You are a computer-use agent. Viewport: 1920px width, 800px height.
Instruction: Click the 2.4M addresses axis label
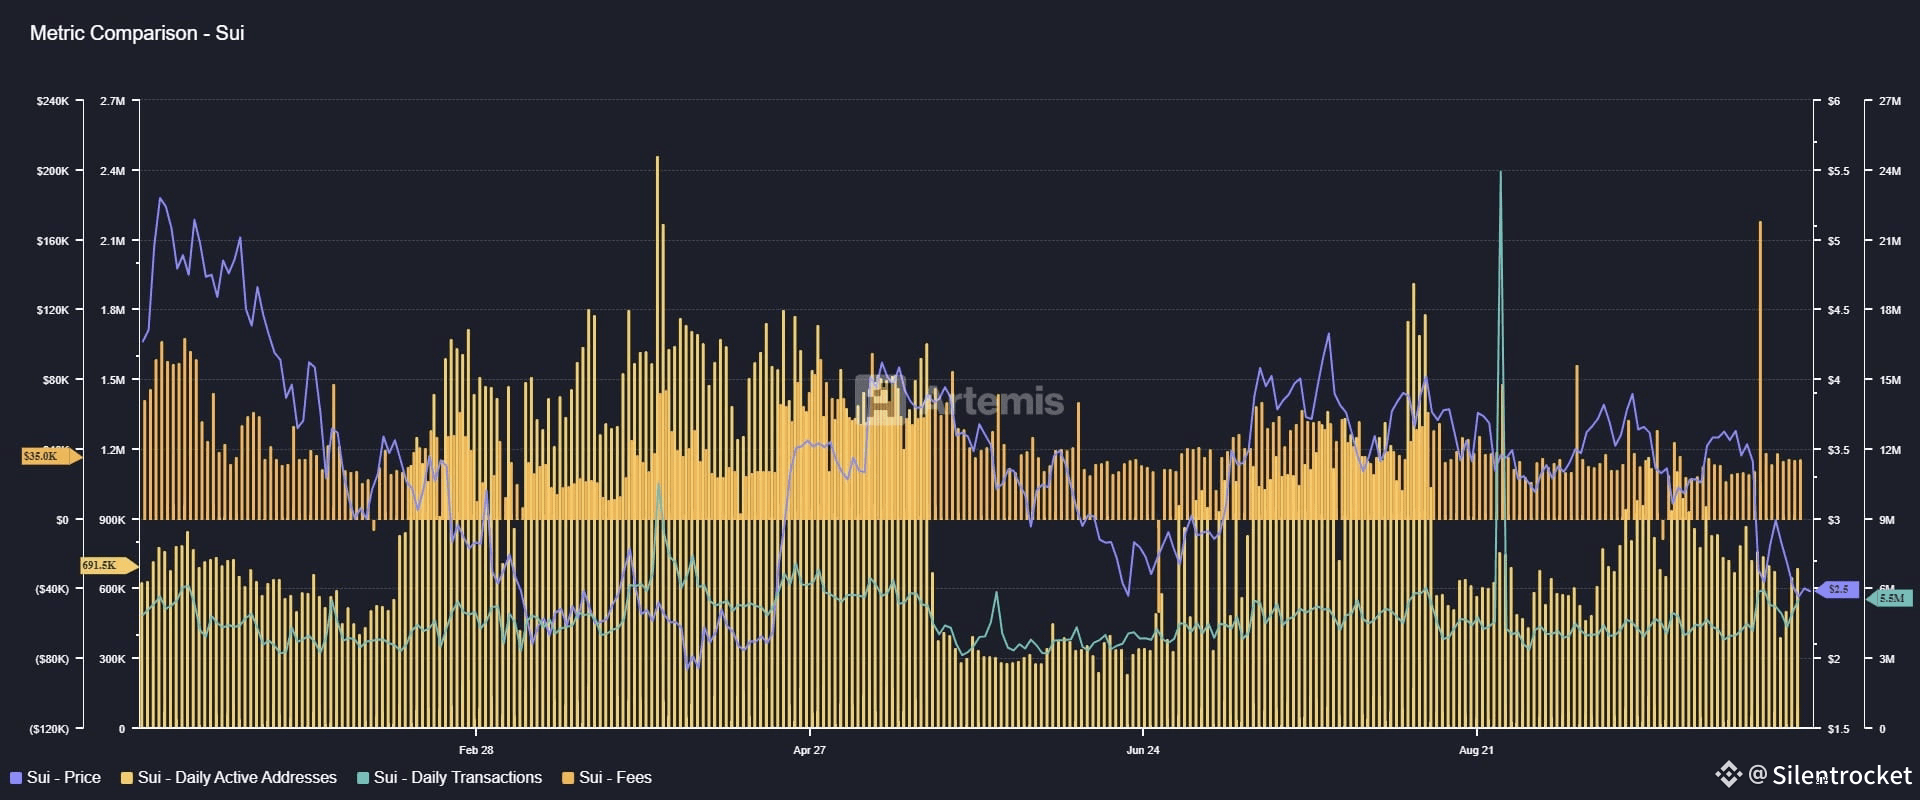pos(113,171)
